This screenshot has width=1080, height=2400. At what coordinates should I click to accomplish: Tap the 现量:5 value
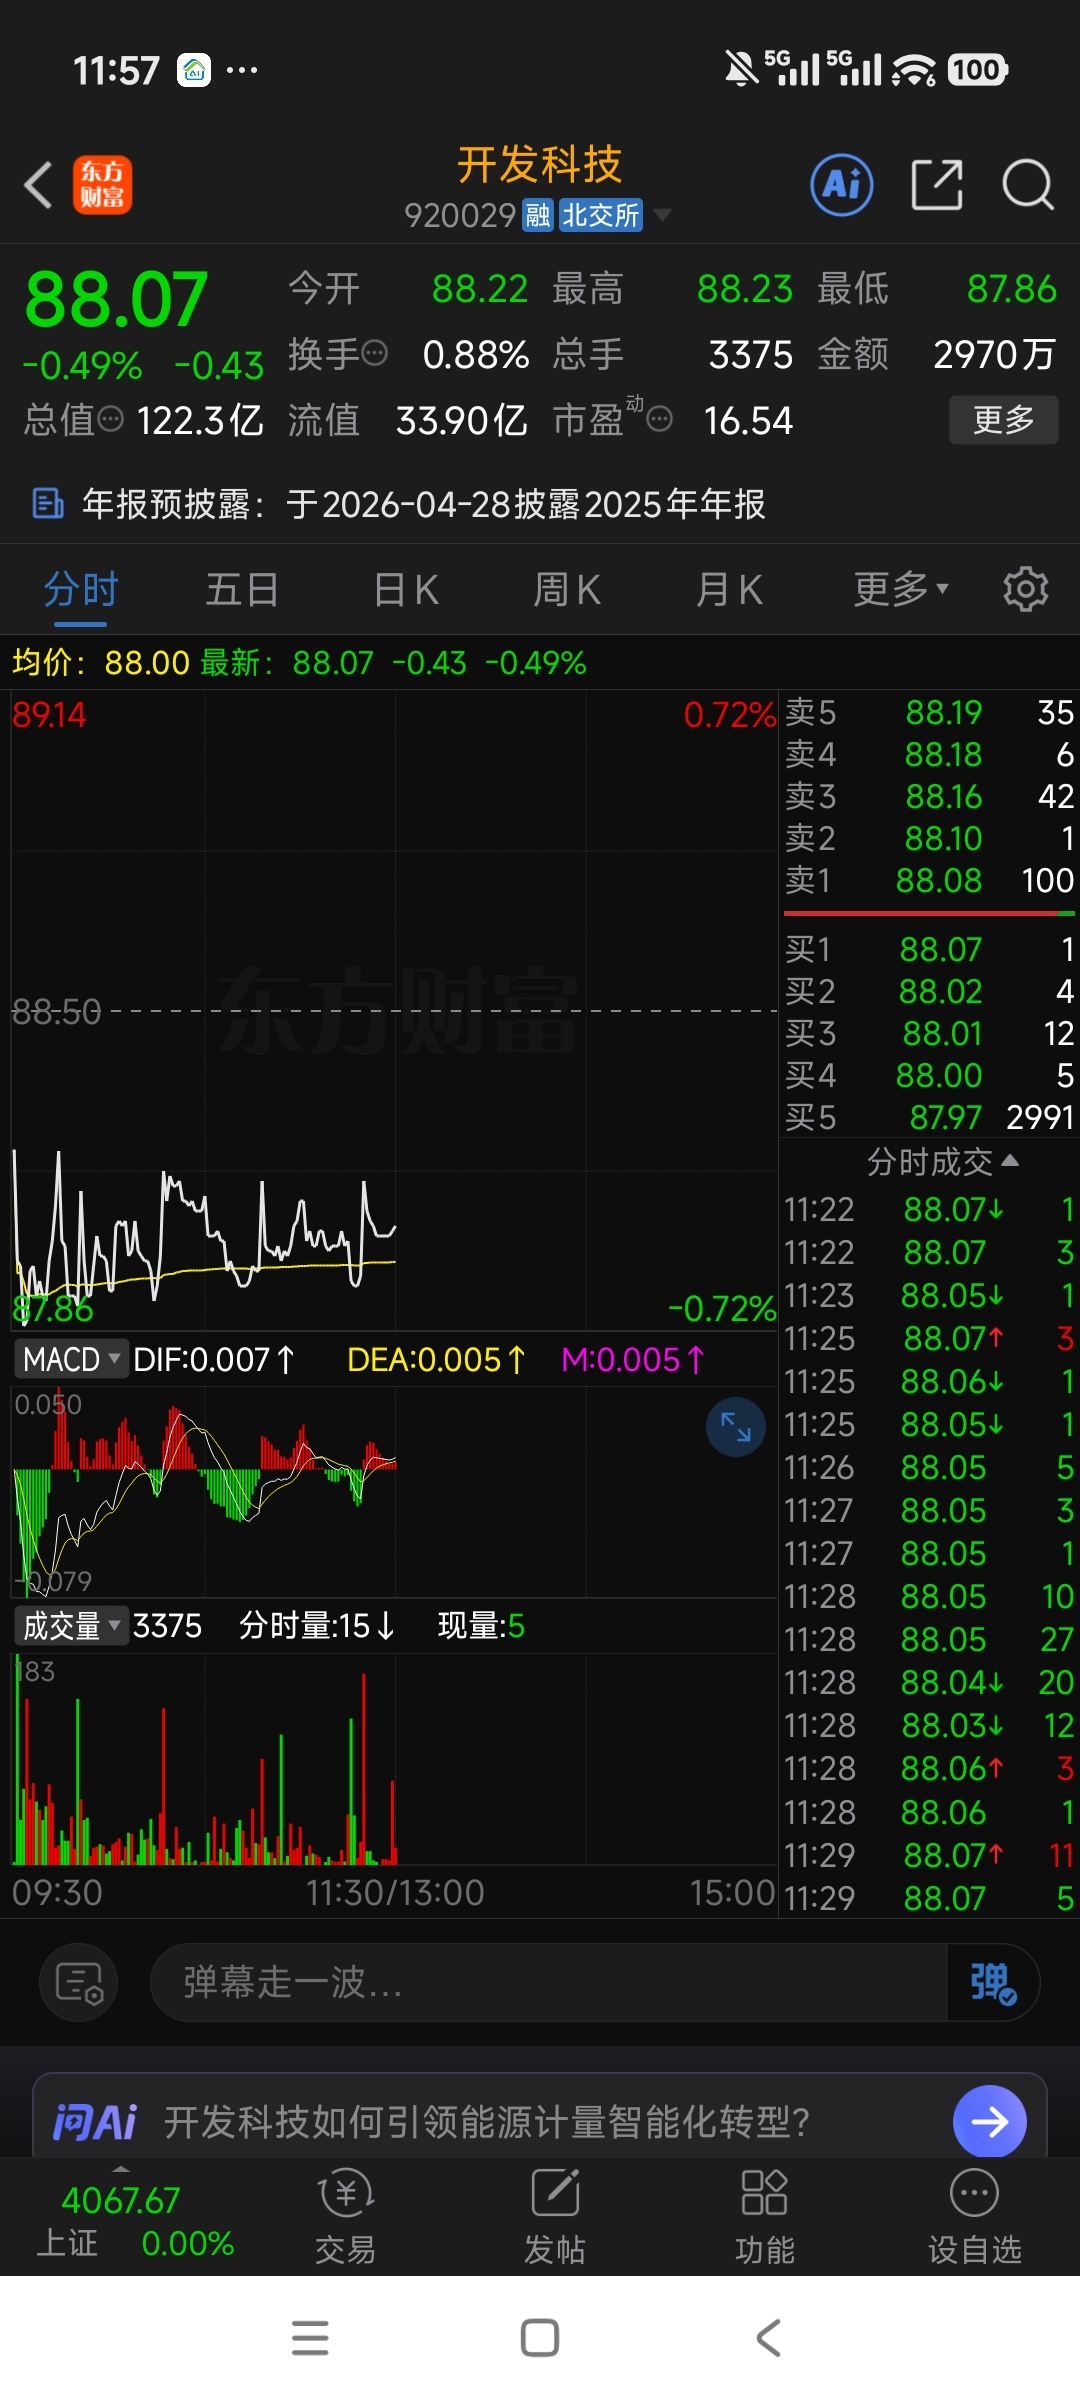(481, 1626)
